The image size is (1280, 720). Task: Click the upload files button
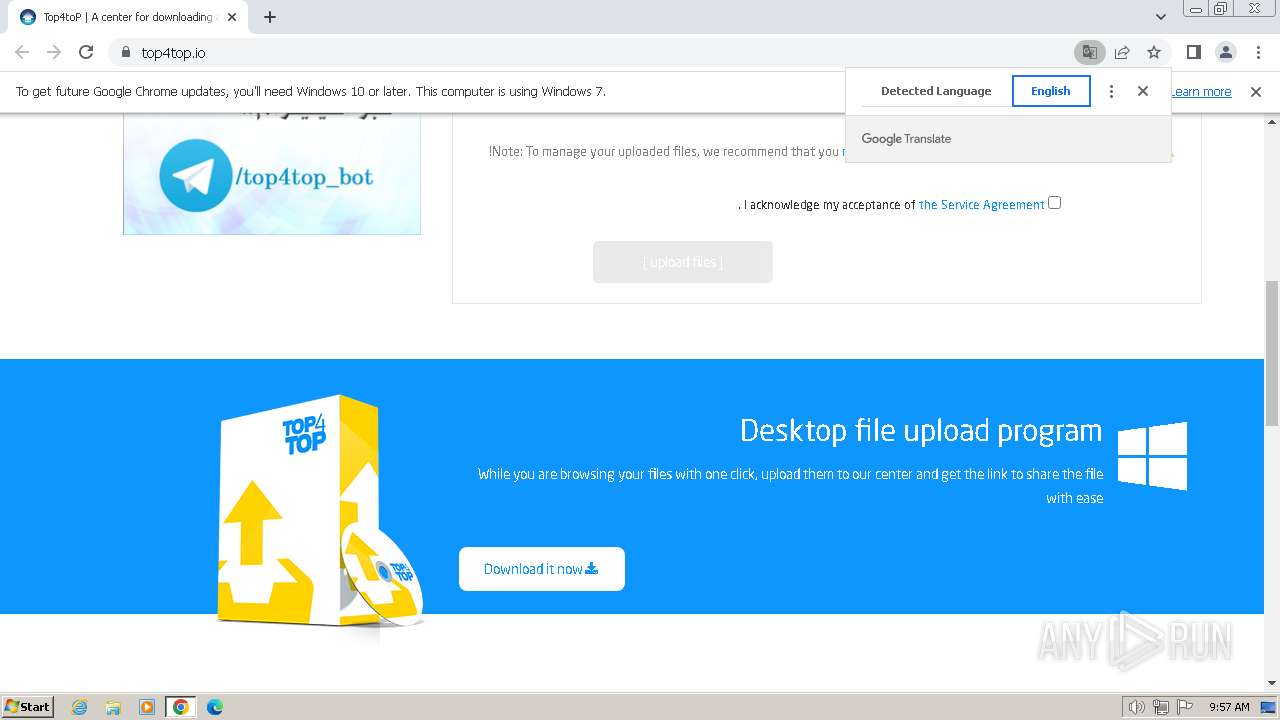tap(683, 262)
